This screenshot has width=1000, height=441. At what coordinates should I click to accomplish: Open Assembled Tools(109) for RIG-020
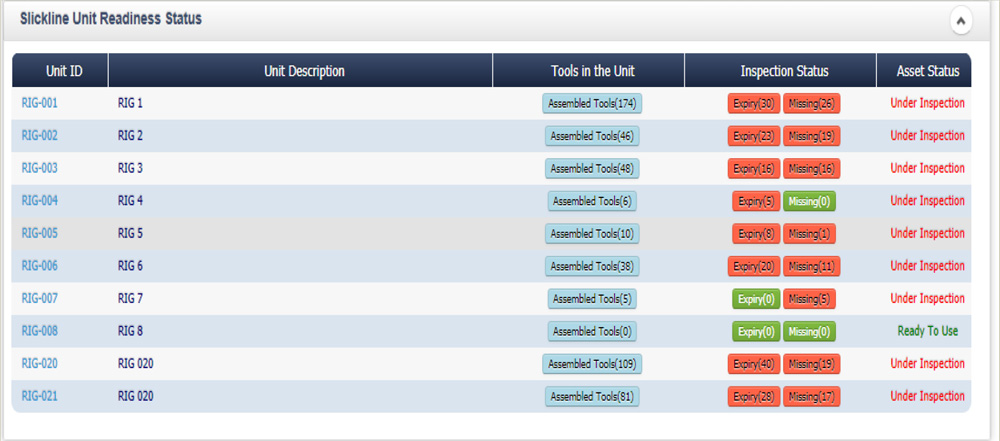[592, 364]
